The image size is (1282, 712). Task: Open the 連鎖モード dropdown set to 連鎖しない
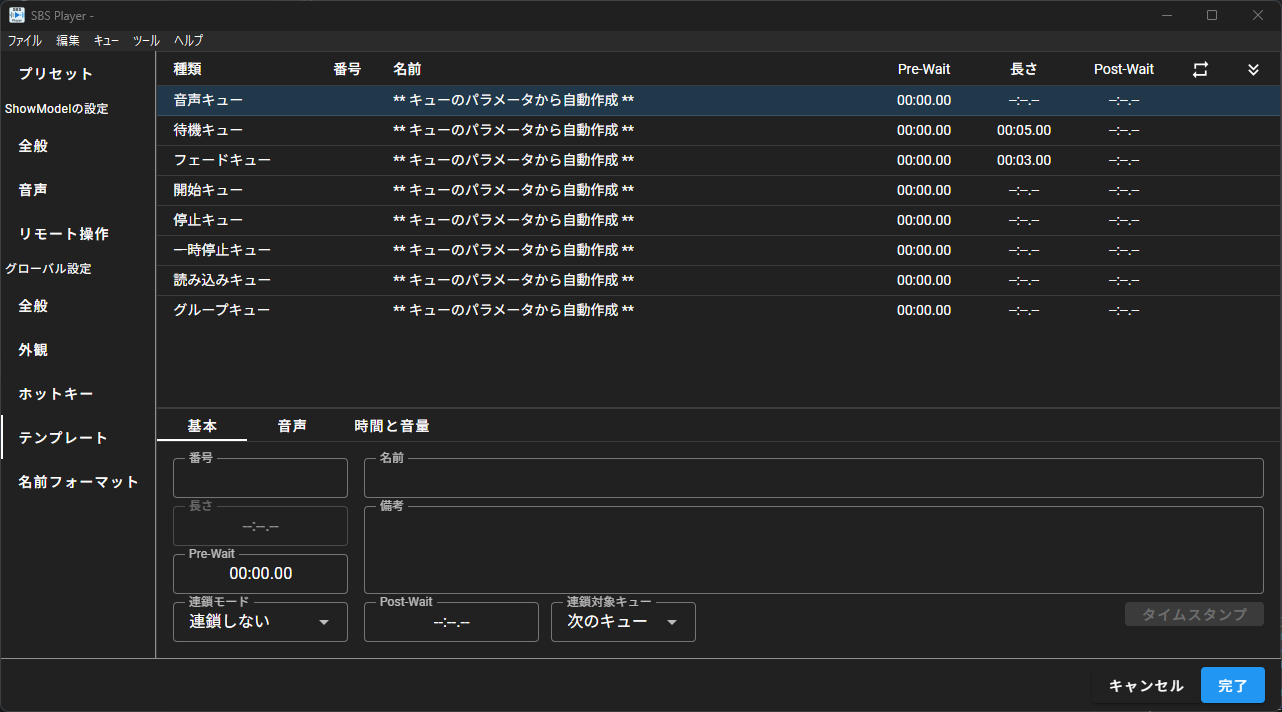click(x=259, y=621)
